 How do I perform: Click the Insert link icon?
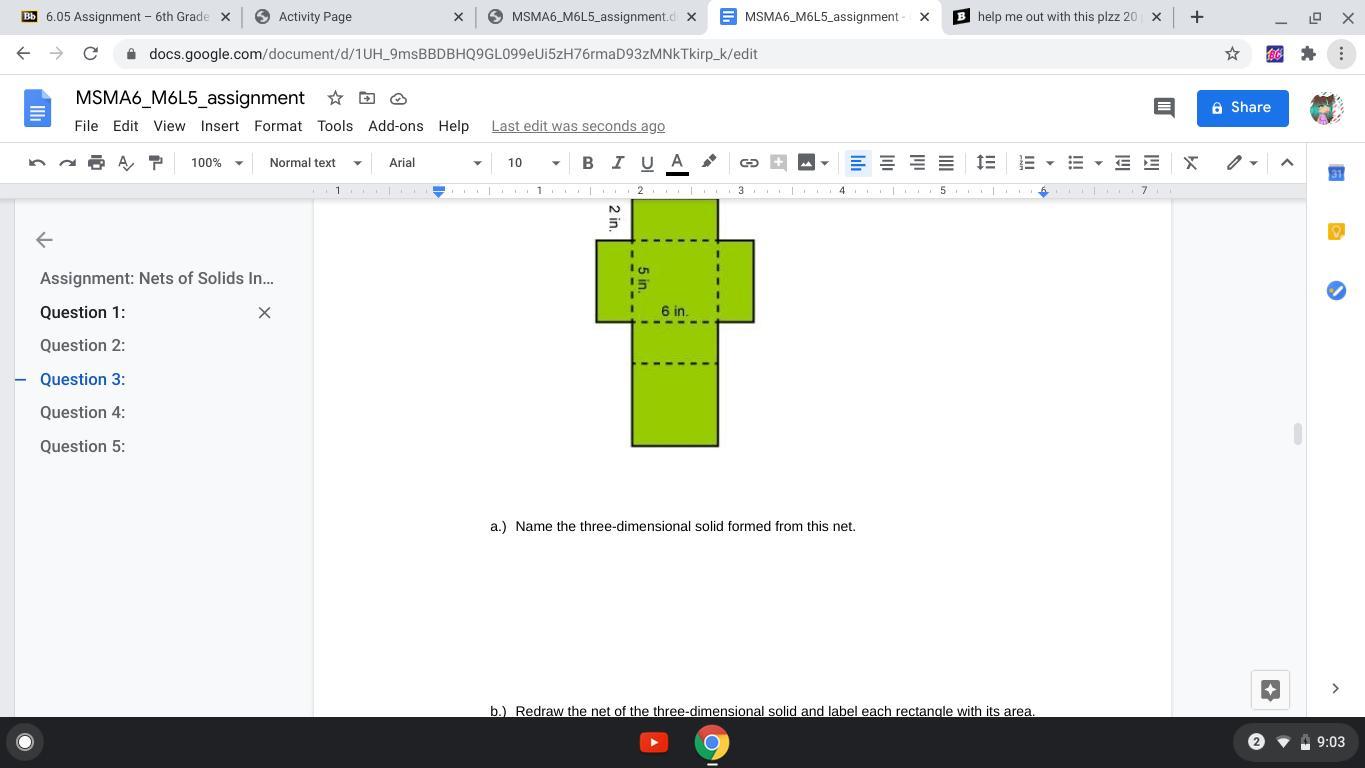[748, 163]
